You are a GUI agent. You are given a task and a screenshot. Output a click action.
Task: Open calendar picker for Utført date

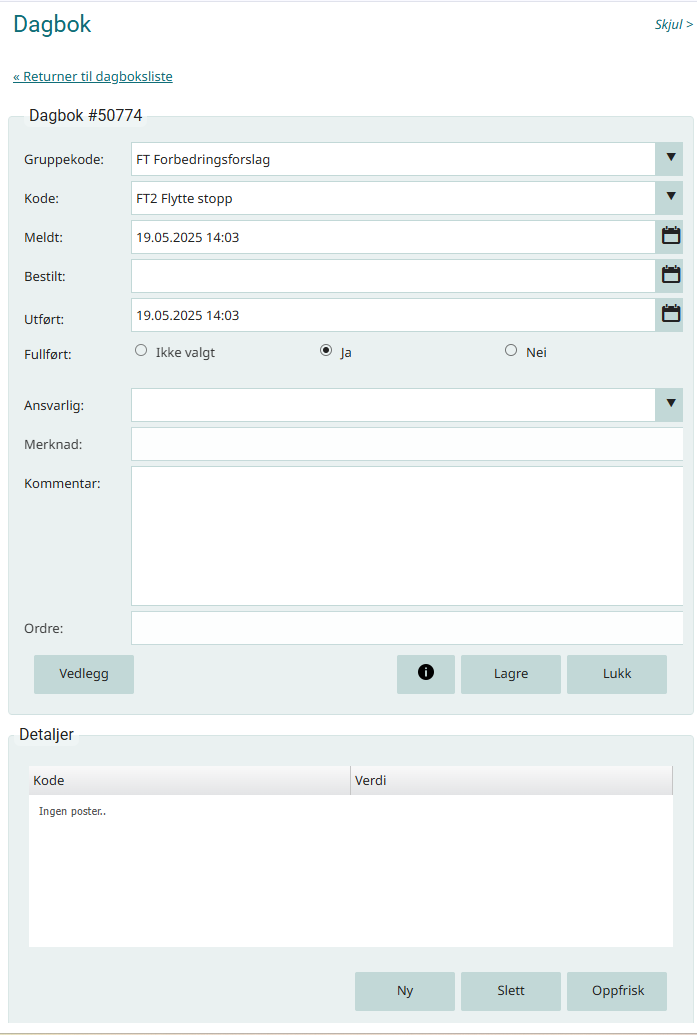(671, 314)
